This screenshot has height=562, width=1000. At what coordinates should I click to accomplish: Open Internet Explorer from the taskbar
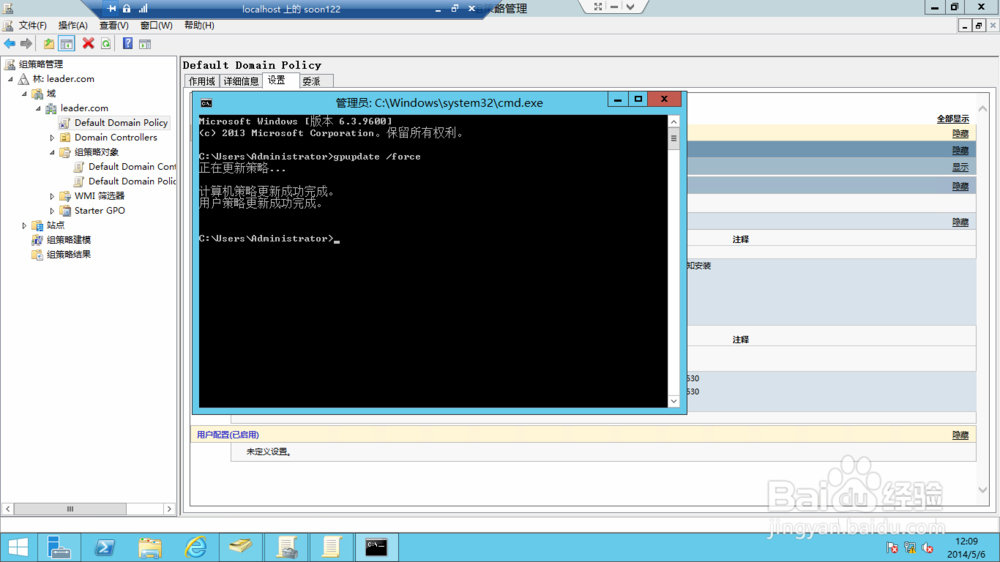[x=195, y=547]
